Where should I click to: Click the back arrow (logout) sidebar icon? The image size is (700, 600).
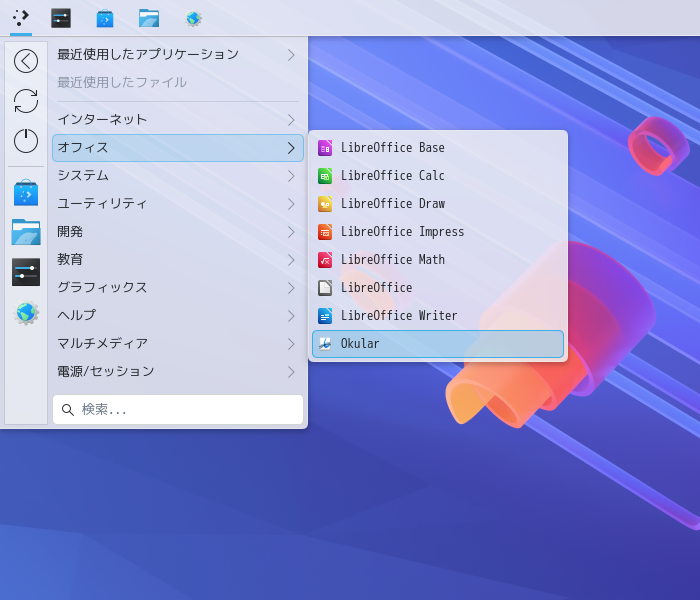[x=26, y=61]
